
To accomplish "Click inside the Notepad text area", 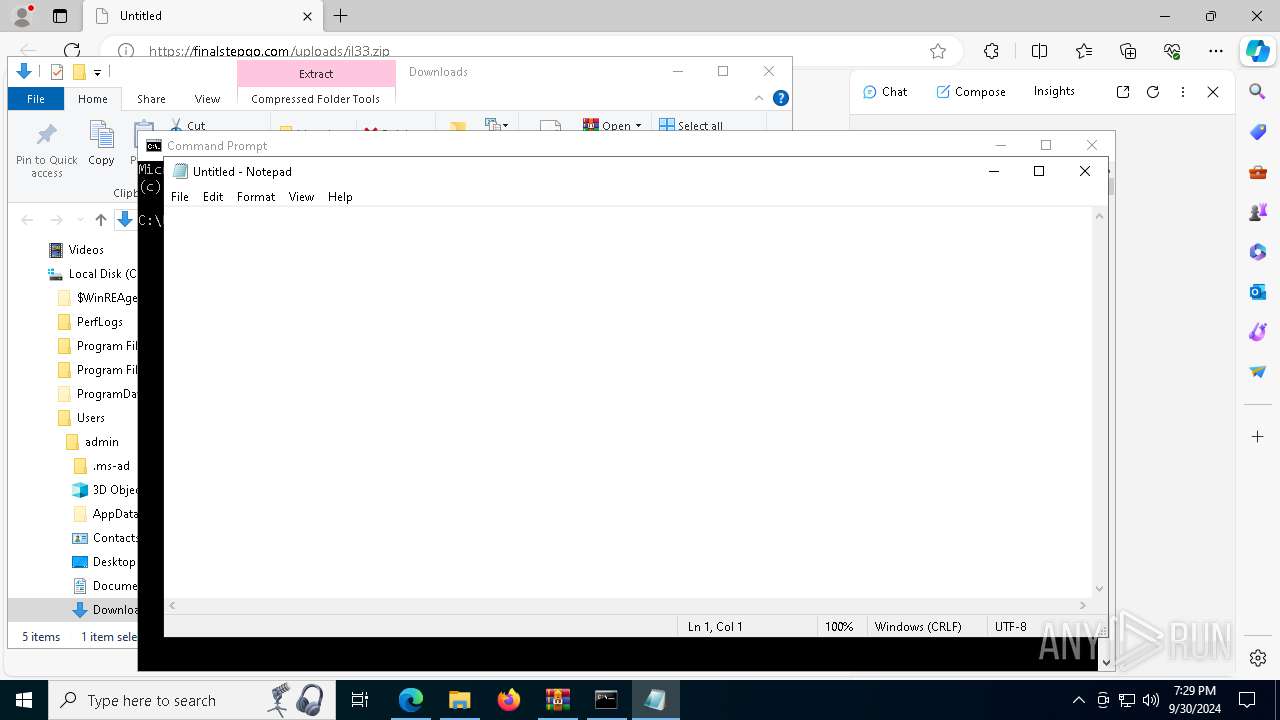I will click(x=630, y=400).
